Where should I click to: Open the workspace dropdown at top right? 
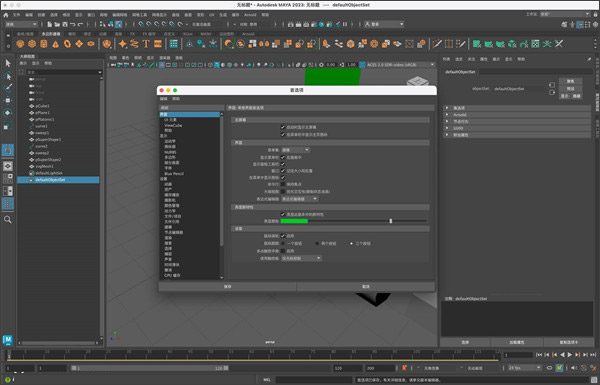pyautogui.click(x=565, y=14)
